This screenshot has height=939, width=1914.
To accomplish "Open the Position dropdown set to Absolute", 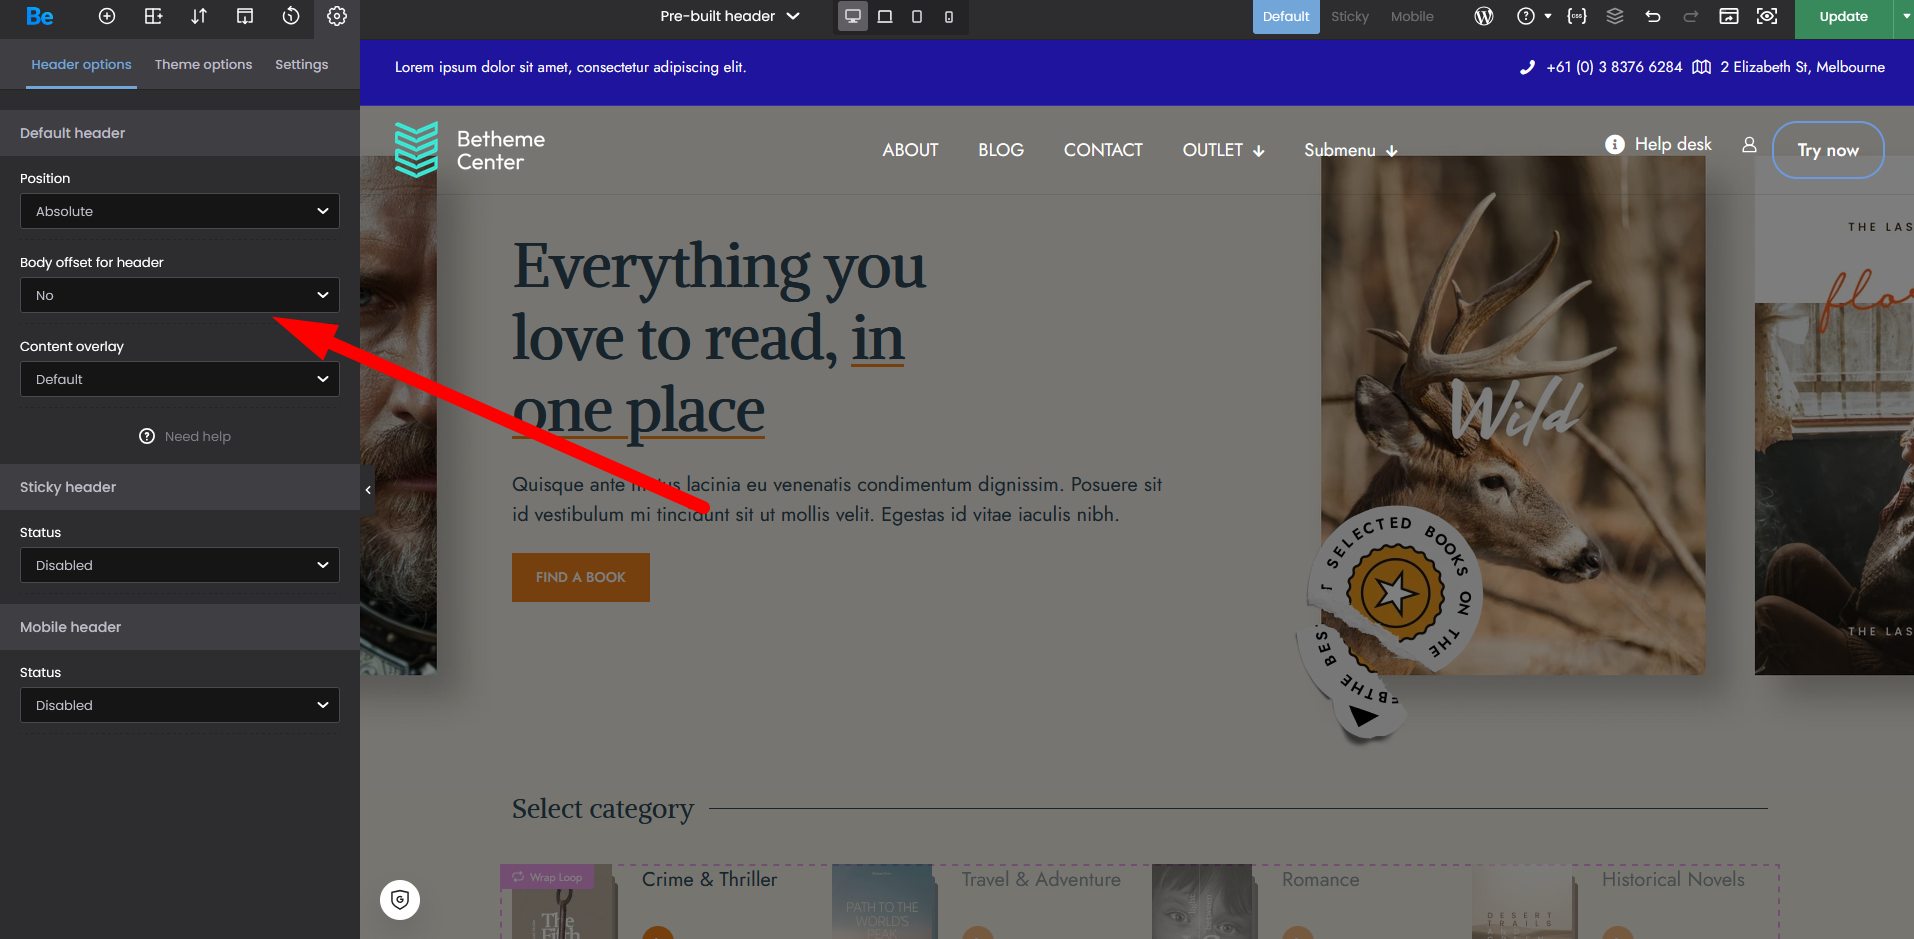I will (x=180, y=211).
